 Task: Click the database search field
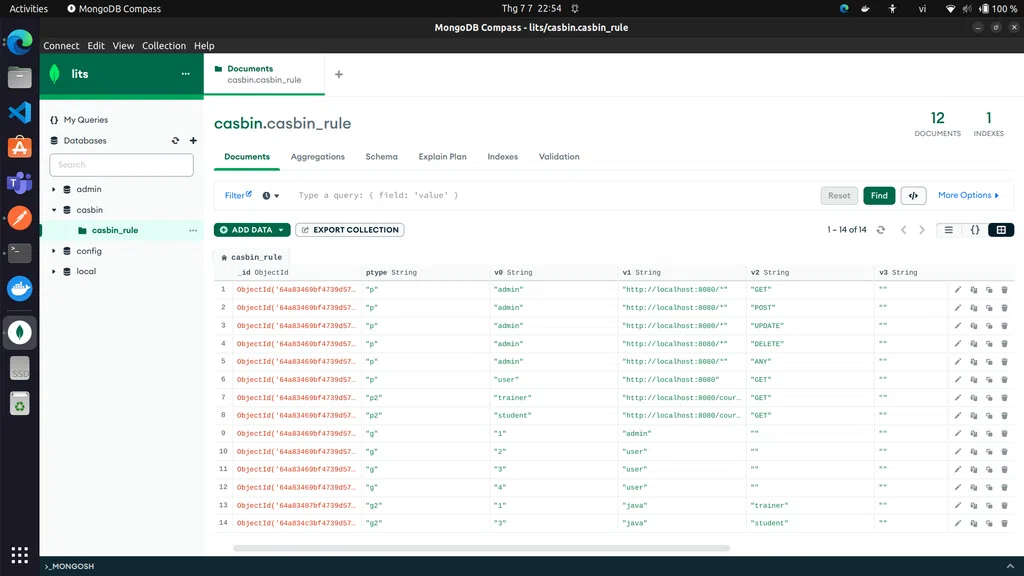121,165
